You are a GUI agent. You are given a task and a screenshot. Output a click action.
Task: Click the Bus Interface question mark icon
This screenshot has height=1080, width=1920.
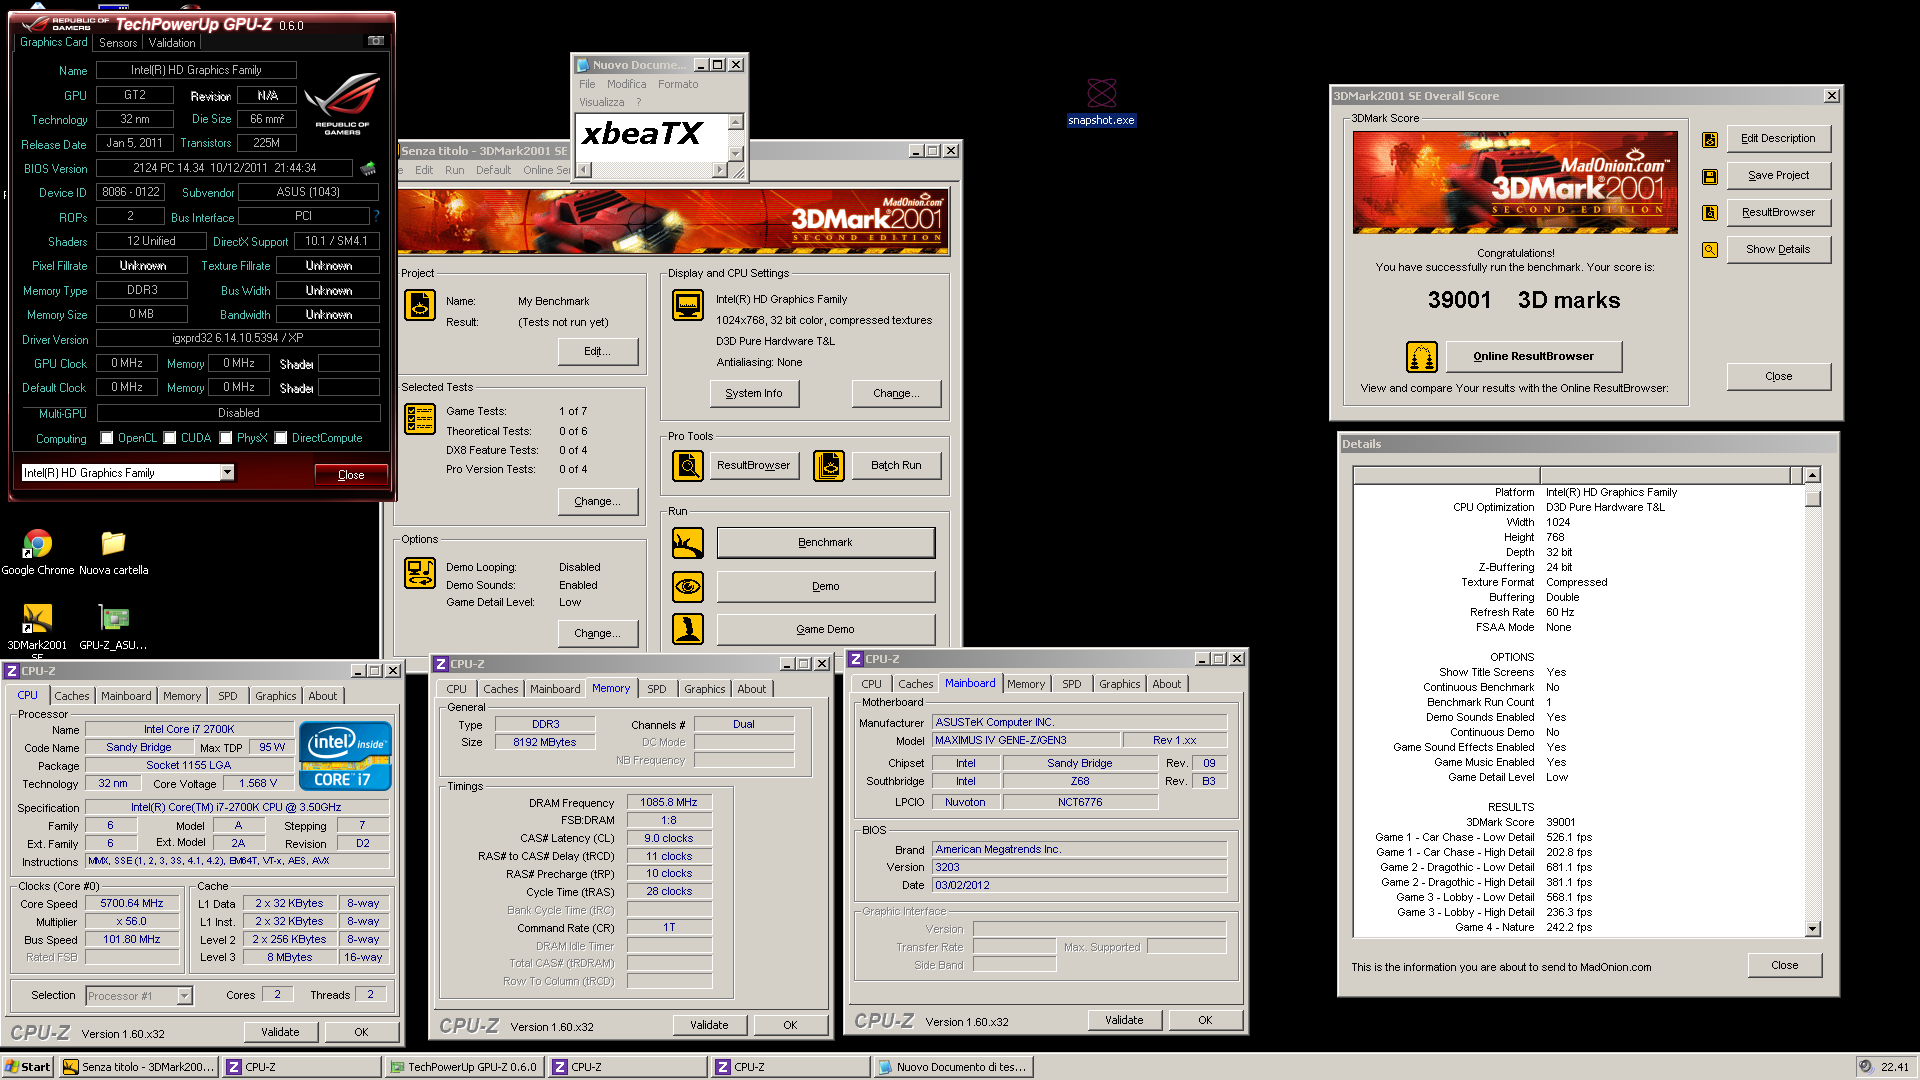click(376, 216)
